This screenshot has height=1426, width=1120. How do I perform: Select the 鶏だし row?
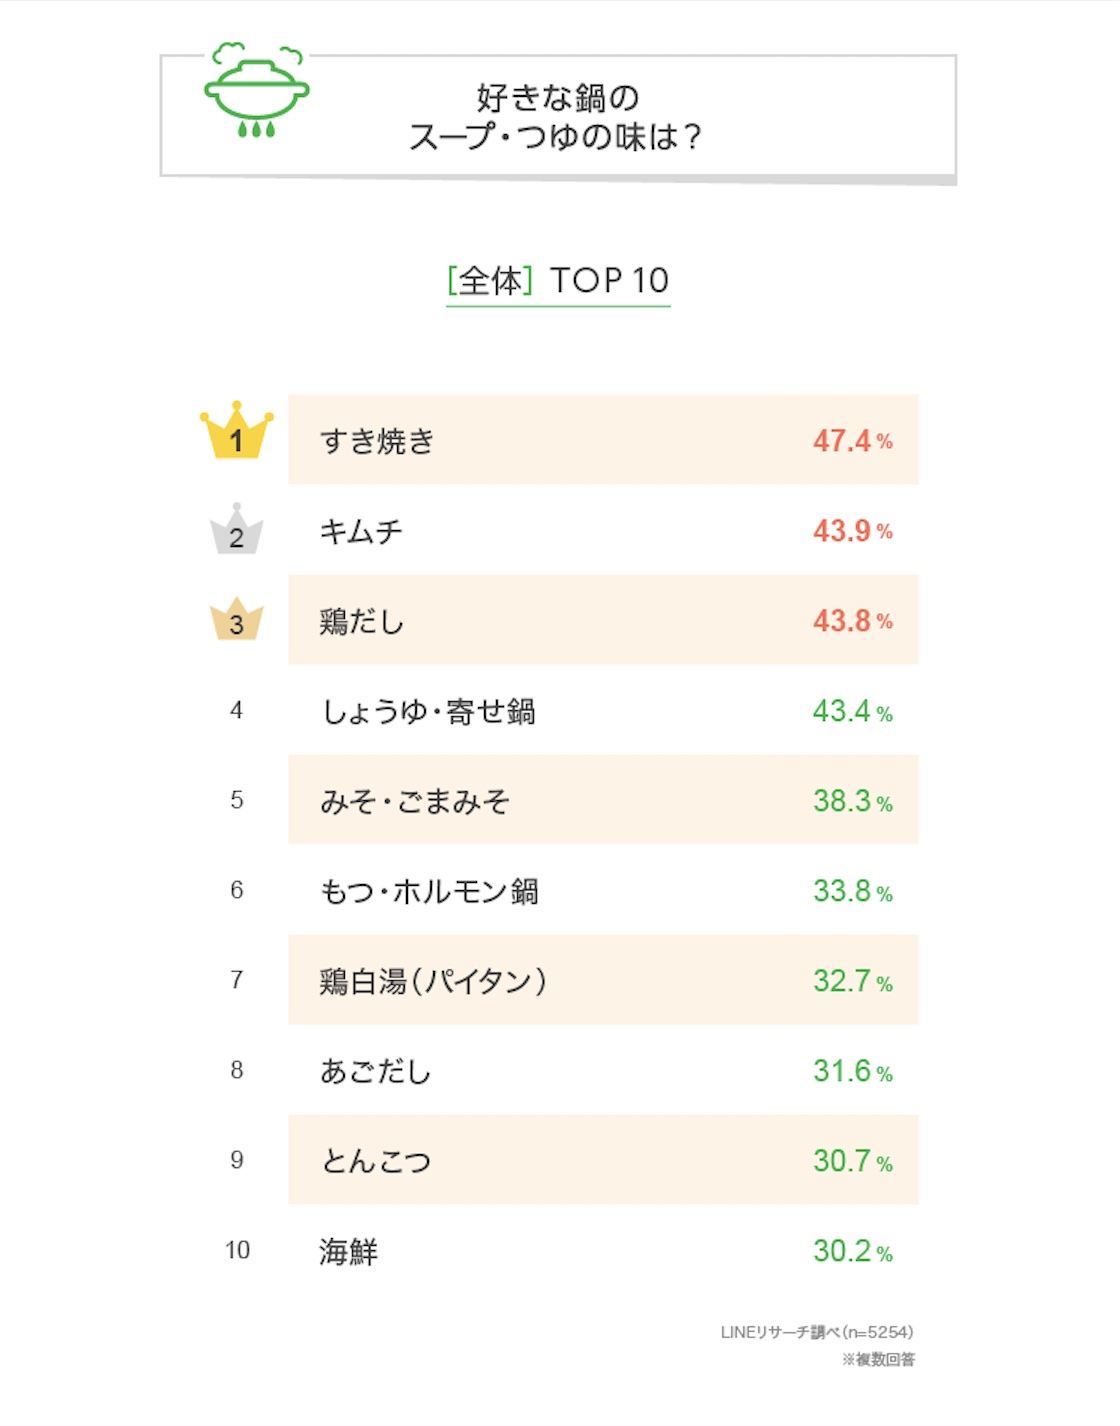[x=603, y=620]
